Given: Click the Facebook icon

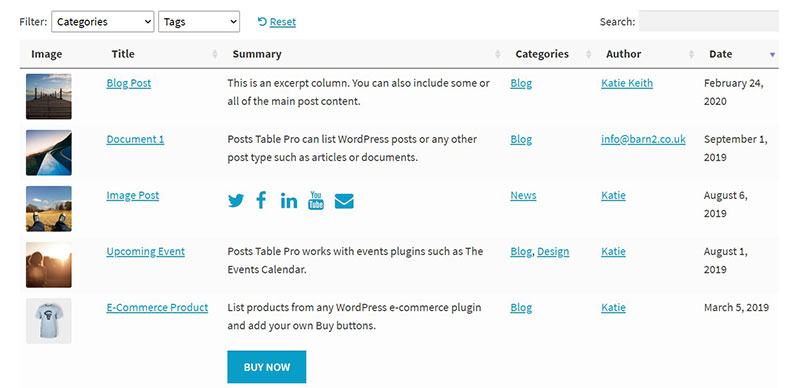Looking at the screenshot, I should pyautogui.click(x=261, y=200).
